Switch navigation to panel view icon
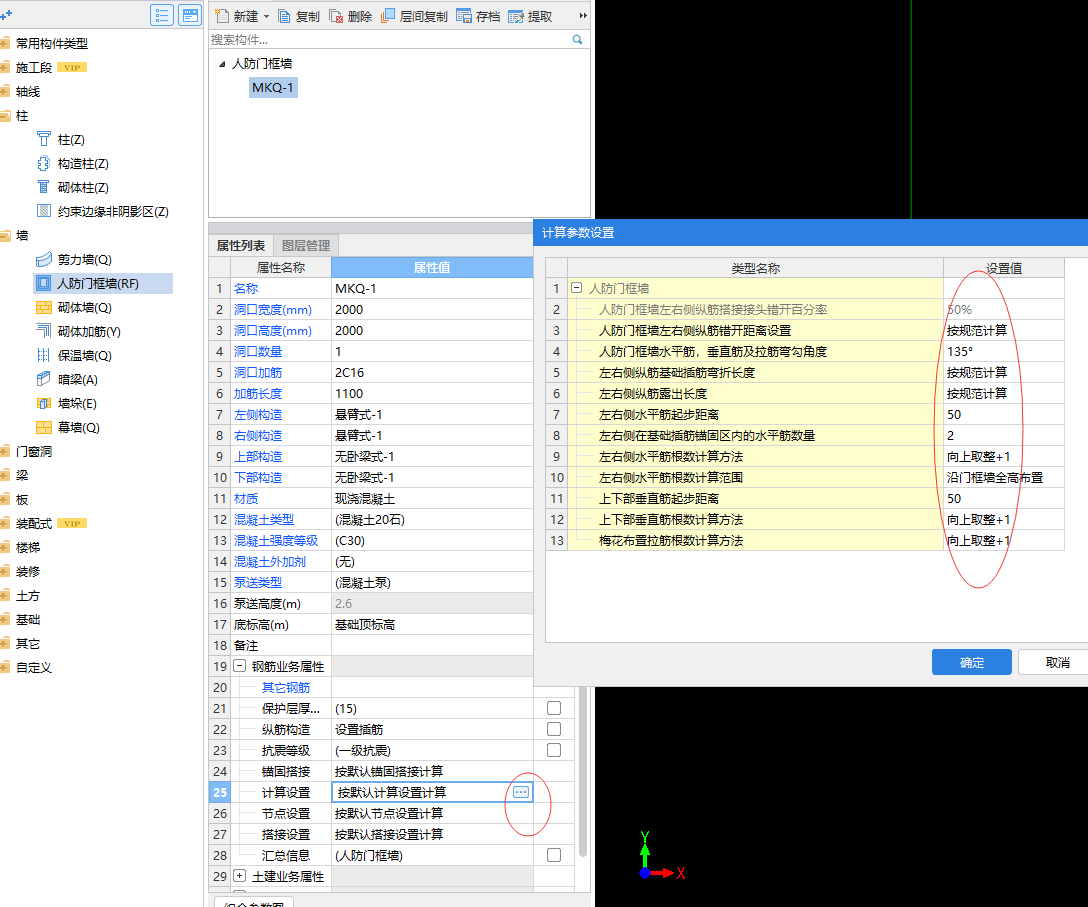This screenshot has height=907, width=1088. 189,15
